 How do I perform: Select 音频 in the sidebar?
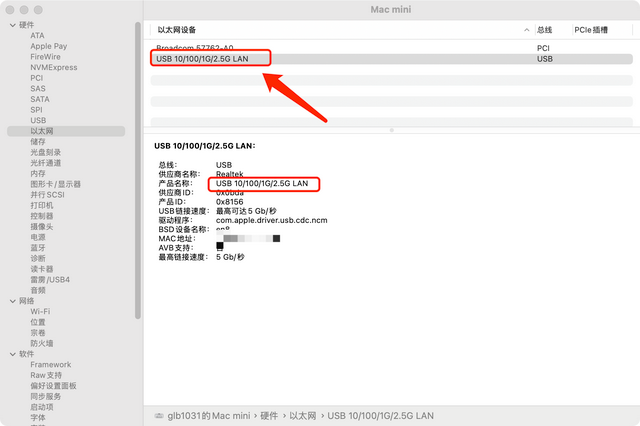tap(38, 290)
